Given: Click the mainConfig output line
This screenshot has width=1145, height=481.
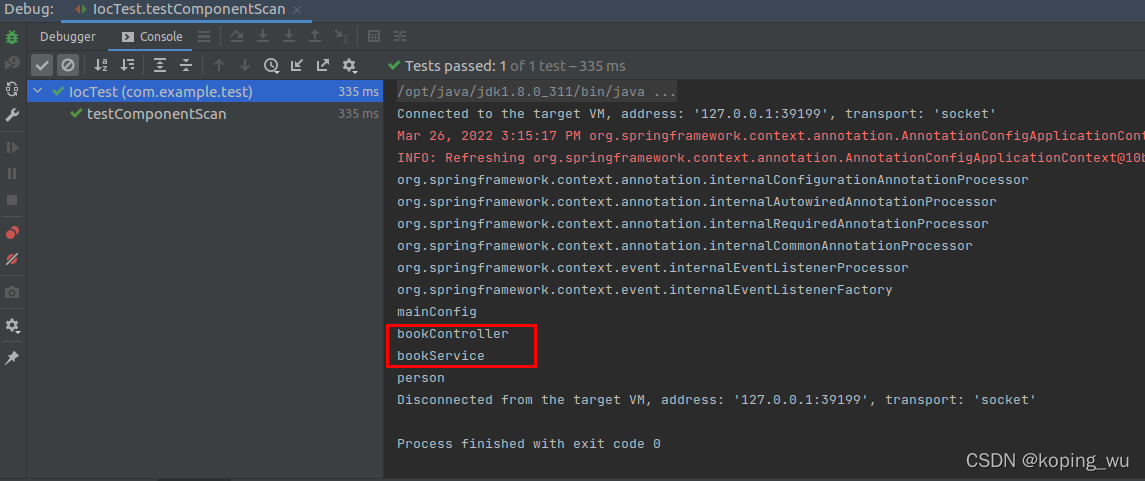Looking at the screenshot, I should (x=437, y=312).
